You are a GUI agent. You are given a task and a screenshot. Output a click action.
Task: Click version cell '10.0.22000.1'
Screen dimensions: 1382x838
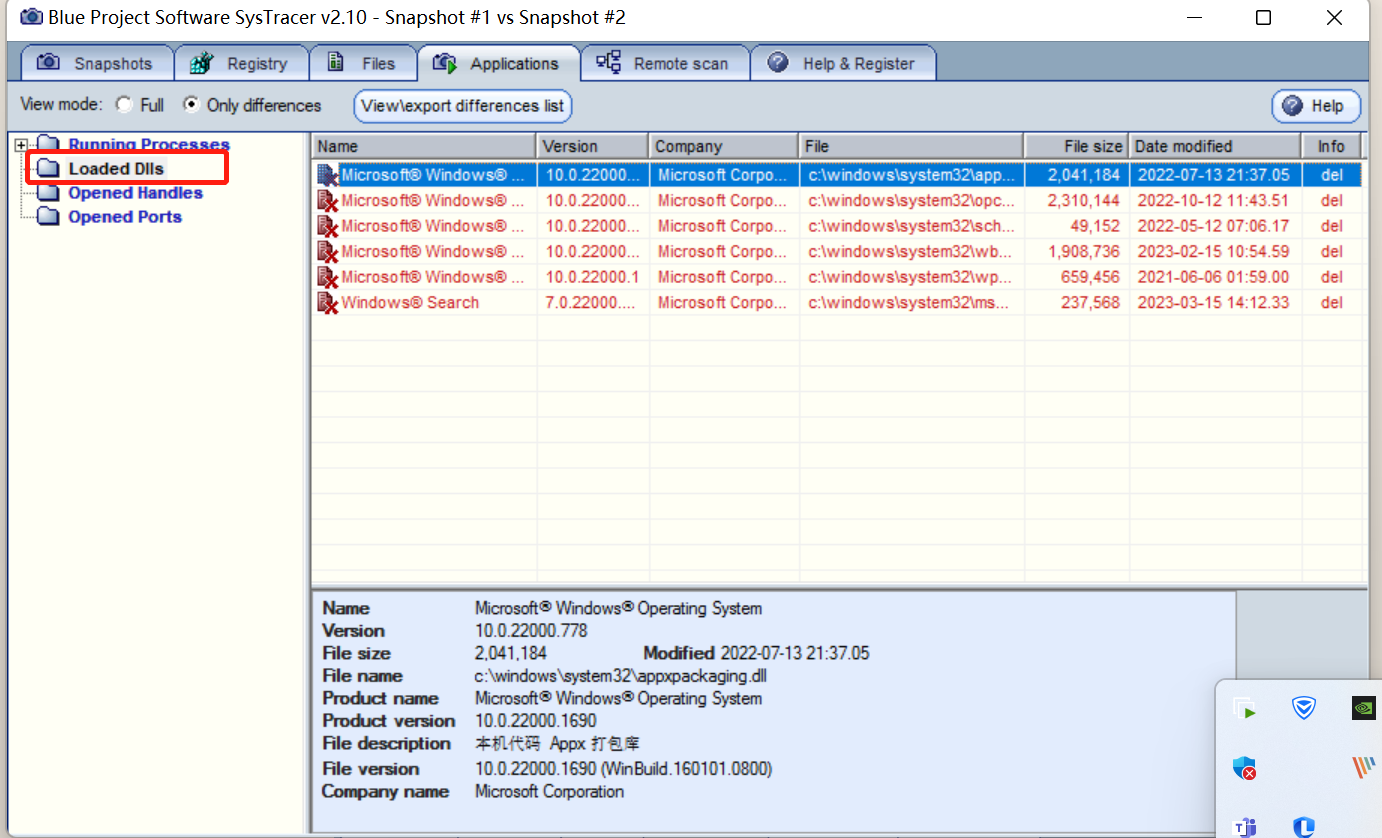[592, 277]
